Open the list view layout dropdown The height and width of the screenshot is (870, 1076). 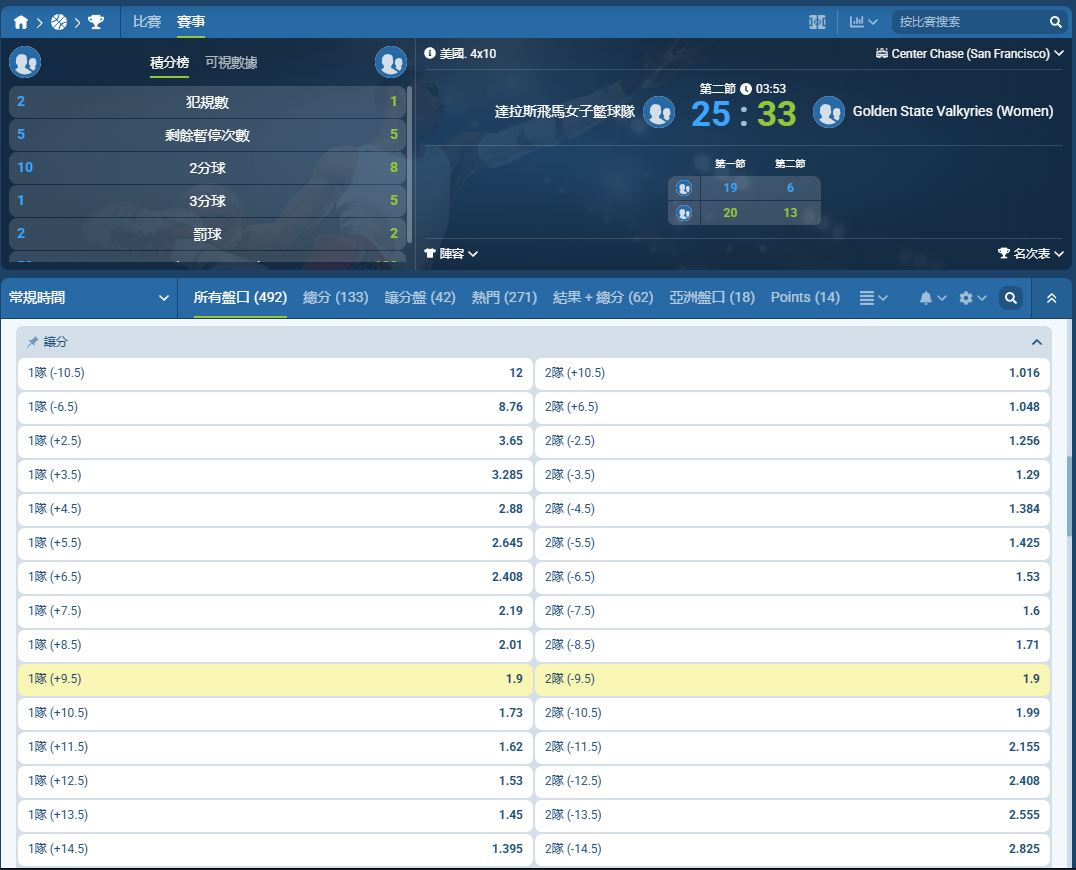[x=874, y=298]
